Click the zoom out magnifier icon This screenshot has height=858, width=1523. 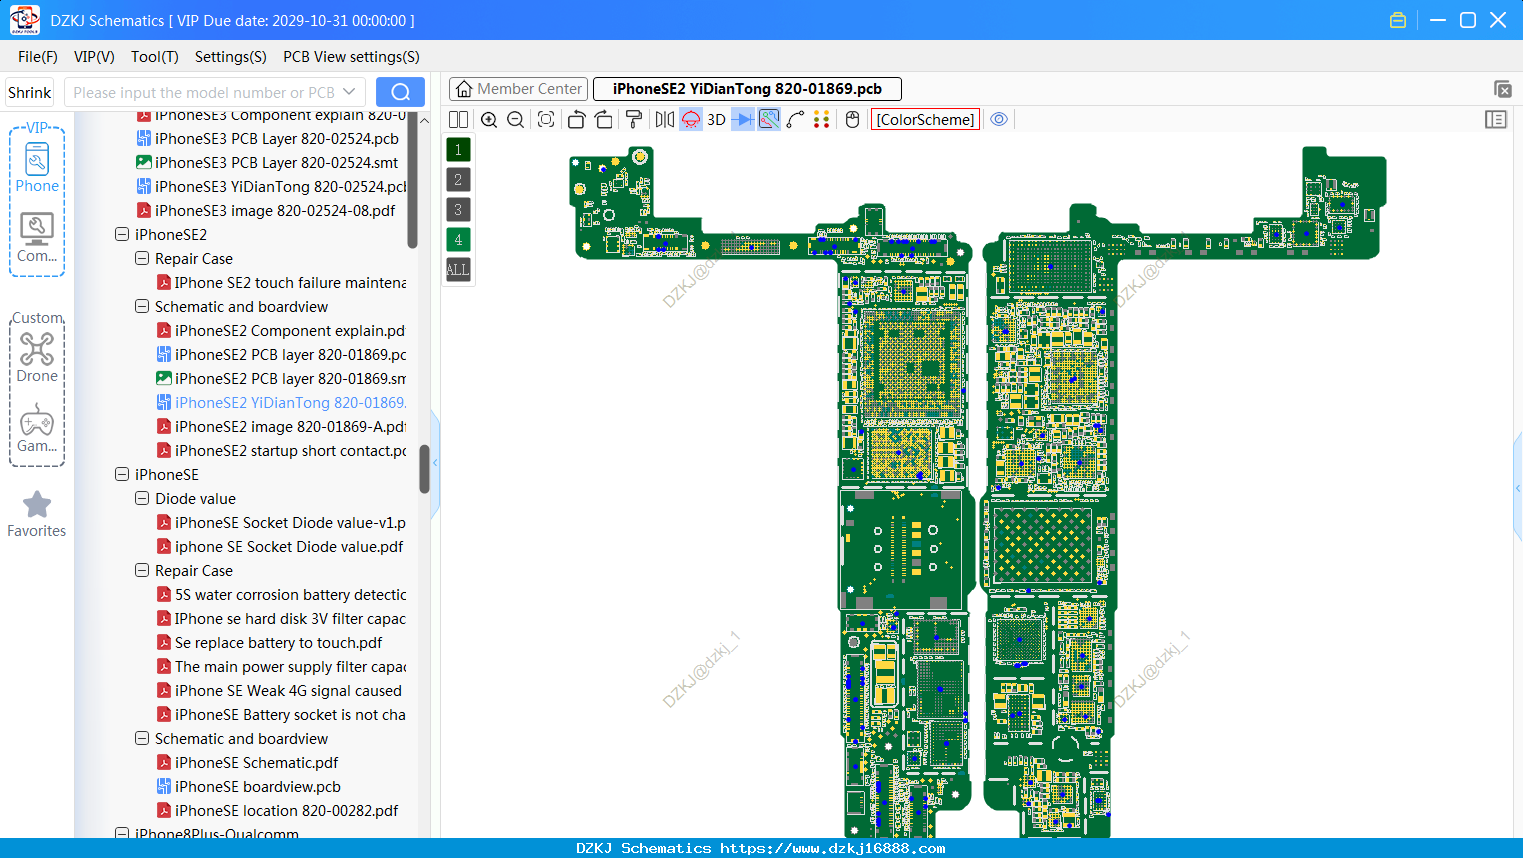click(516, 120)
